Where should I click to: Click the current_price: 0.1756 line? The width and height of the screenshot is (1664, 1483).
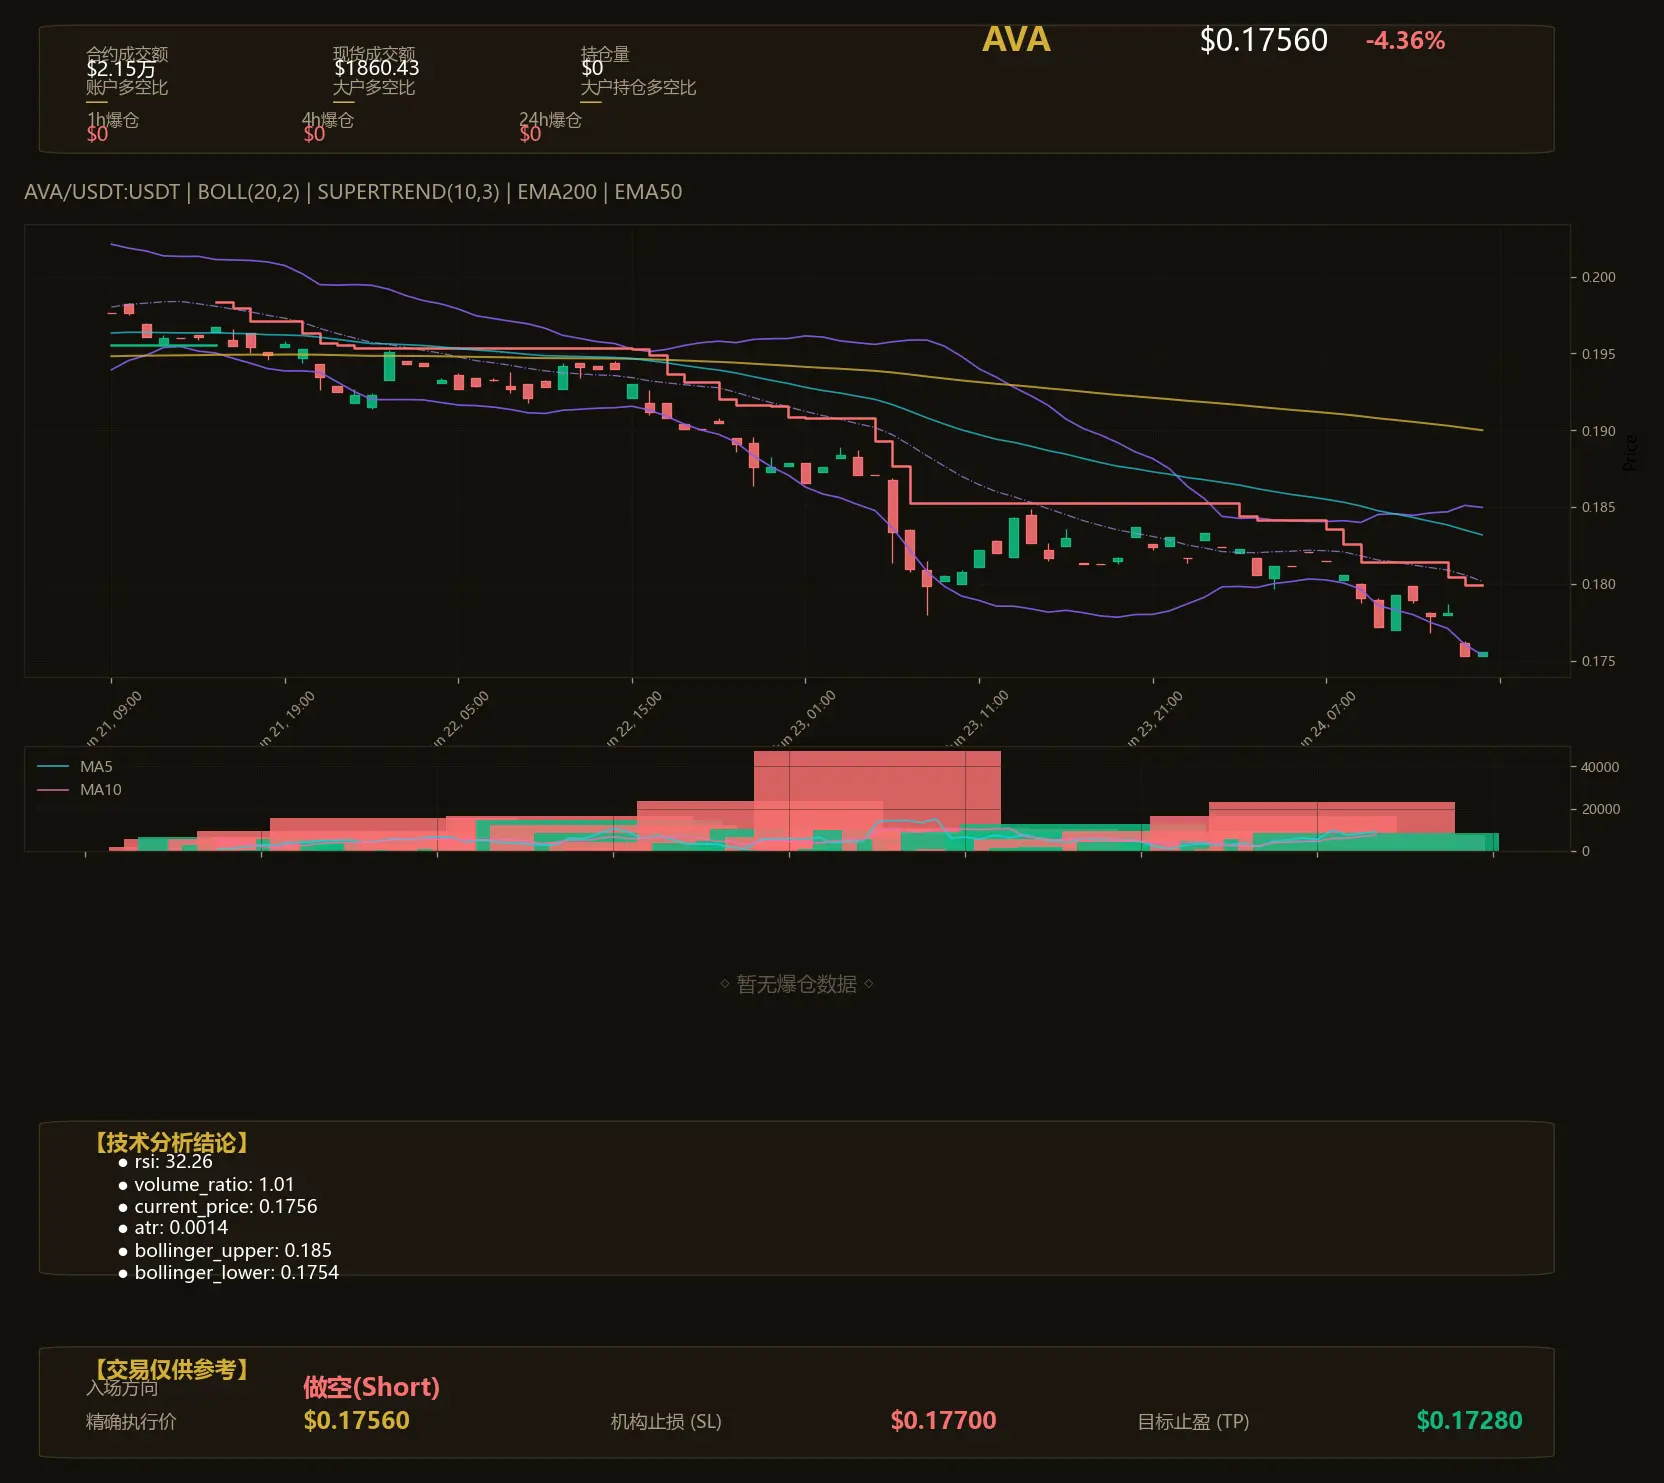tap(226, 1207)
